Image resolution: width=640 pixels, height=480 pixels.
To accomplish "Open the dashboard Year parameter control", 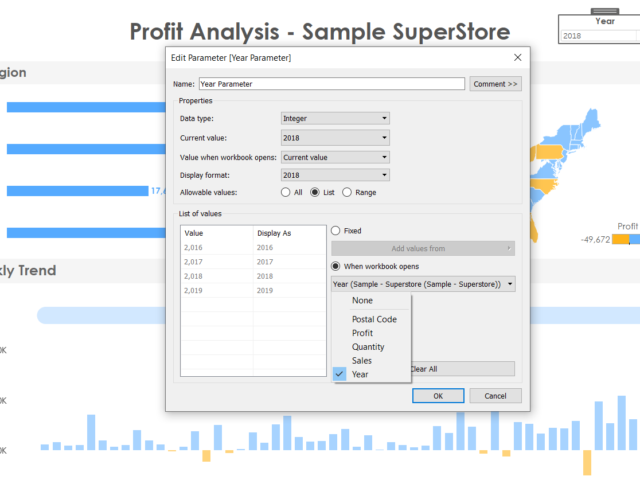I will click(x=600, y=36).
